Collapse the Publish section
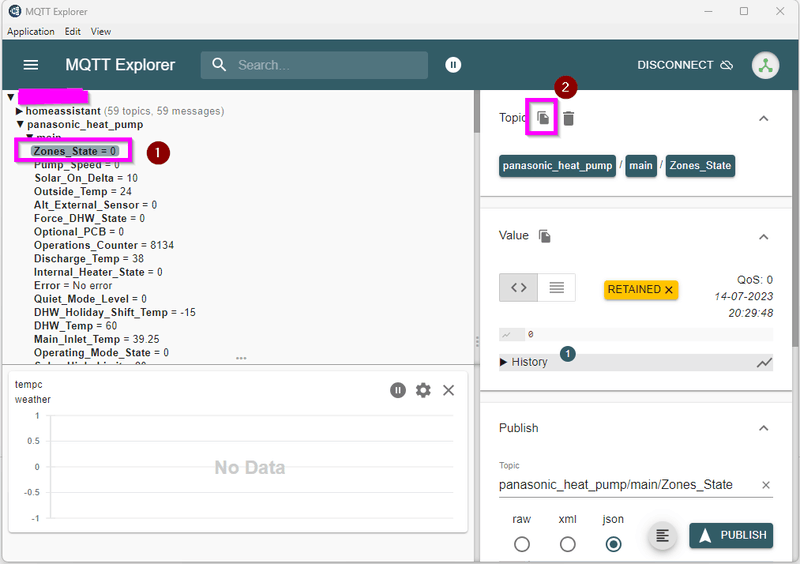 [x=763, y=428]
